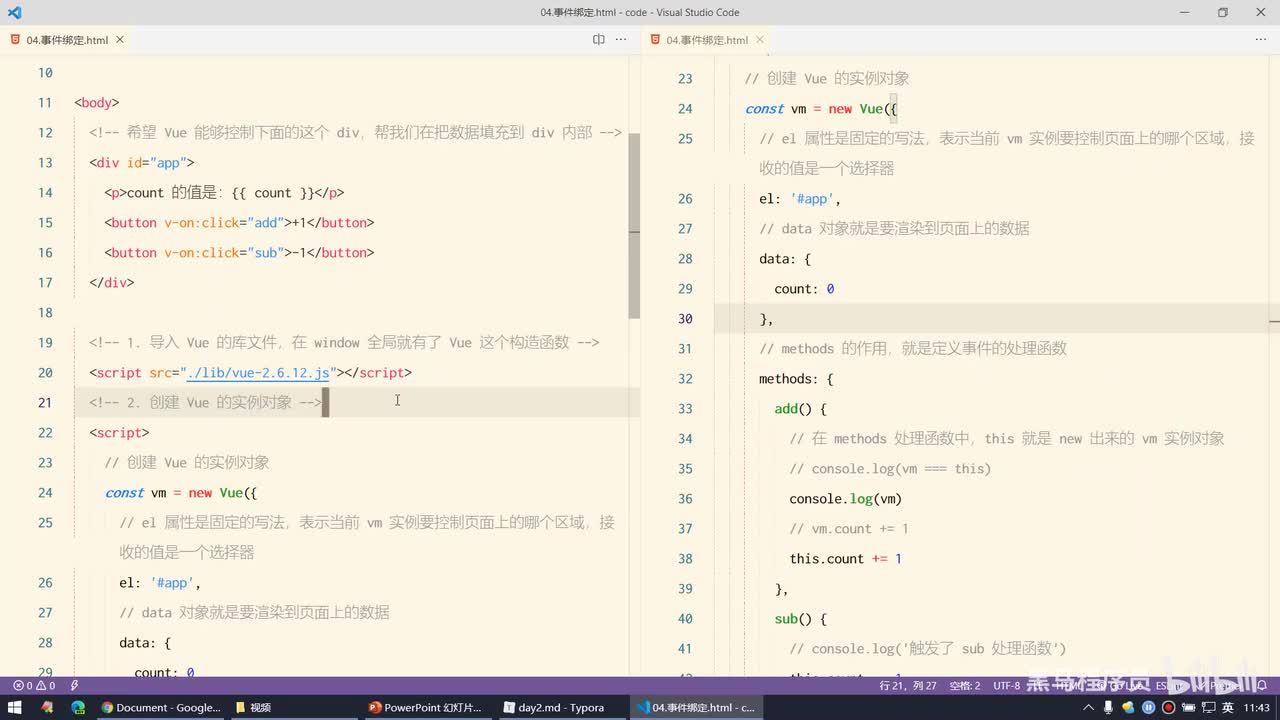The height and width of the screenshot is (720, 1280).
Task: Split the left editor to the right
Action: pos(598,40)
